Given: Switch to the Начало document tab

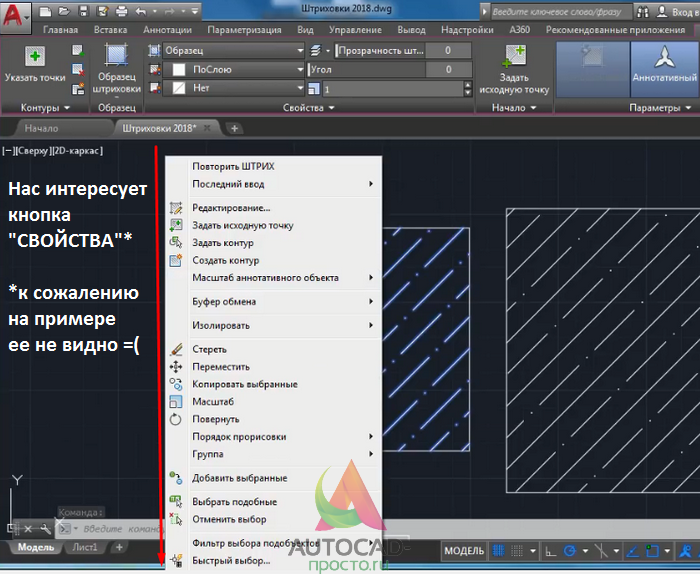Looking at the screenshot, I should coord(42,128).
